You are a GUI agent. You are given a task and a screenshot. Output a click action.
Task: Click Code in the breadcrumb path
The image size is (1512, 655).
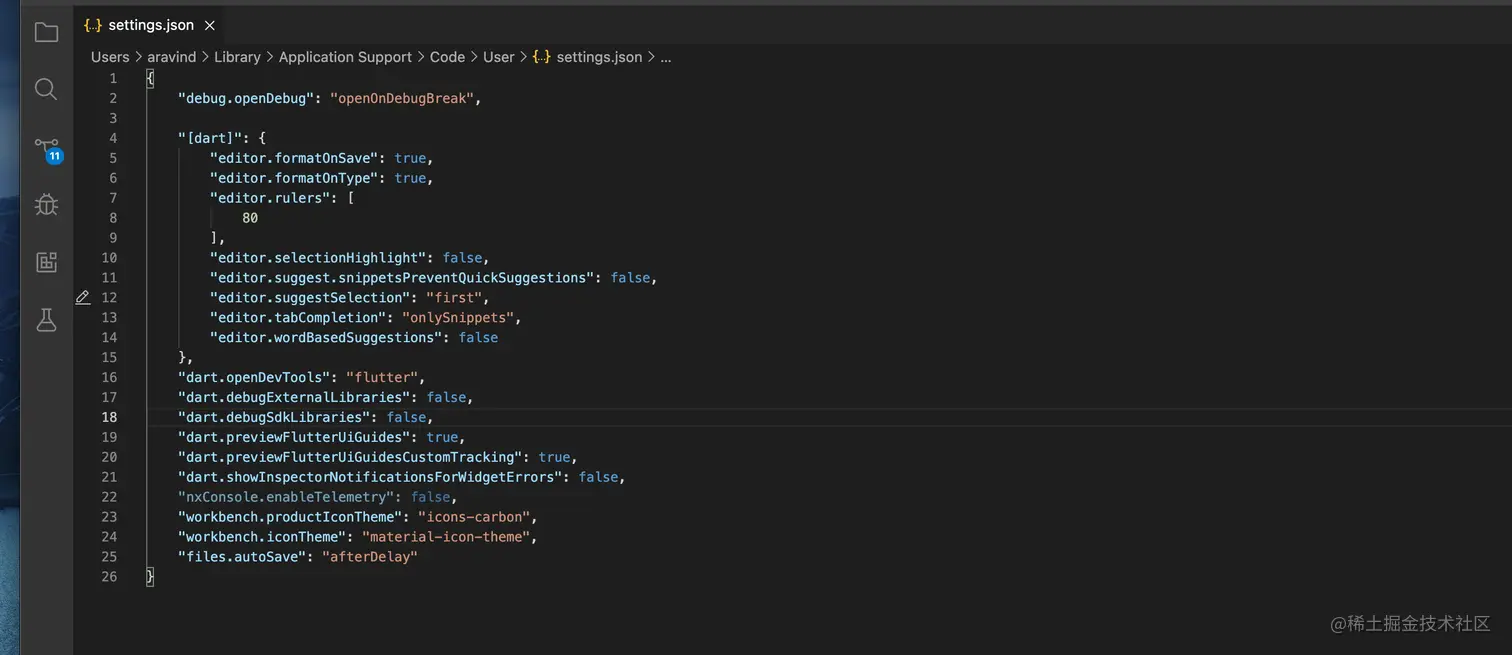coord(447,57)
